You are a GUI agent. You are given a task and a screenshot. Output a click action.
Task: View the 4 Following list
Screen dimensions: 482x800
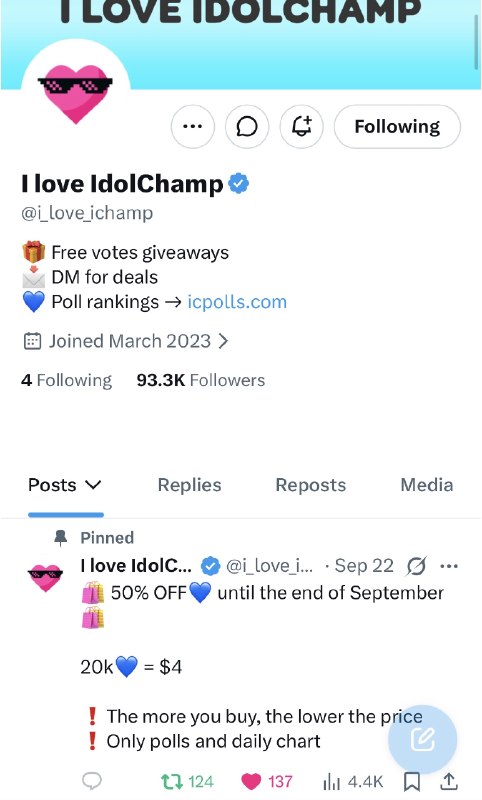66,380
